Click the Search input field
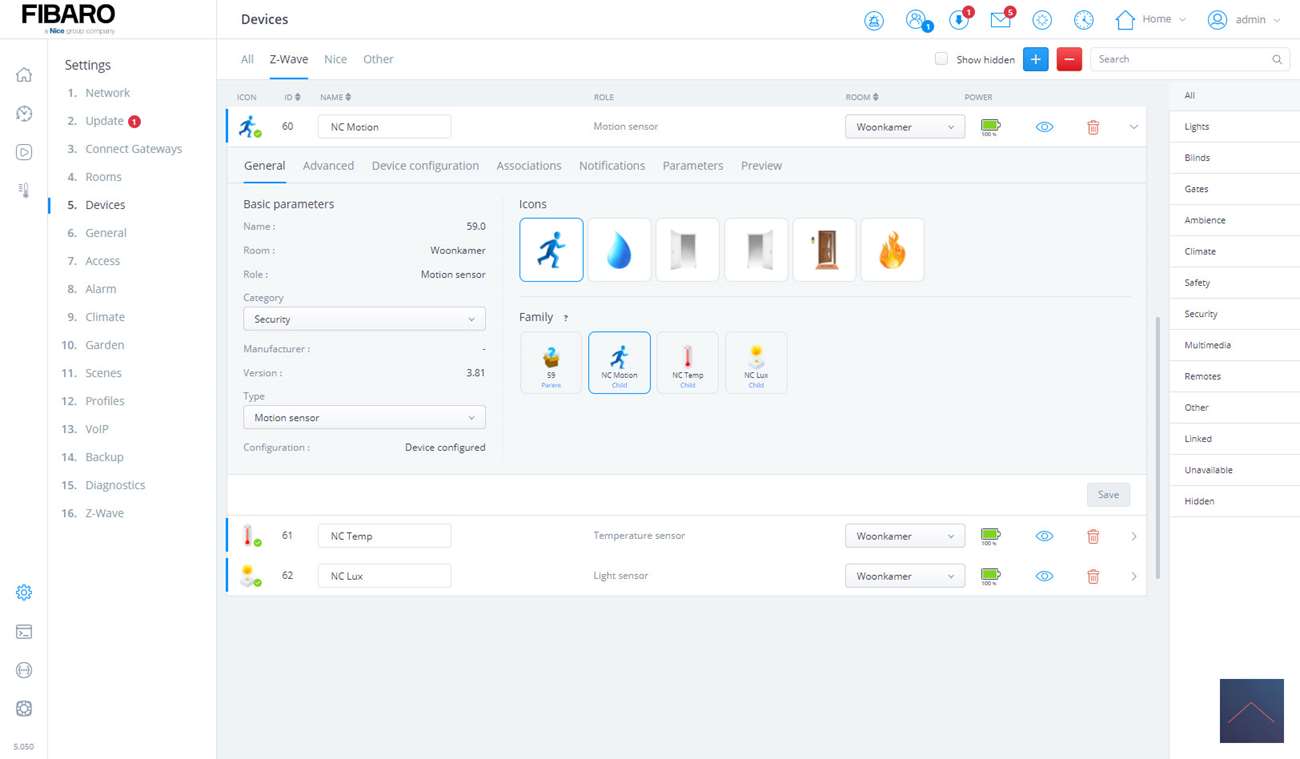 point(1180,60)
